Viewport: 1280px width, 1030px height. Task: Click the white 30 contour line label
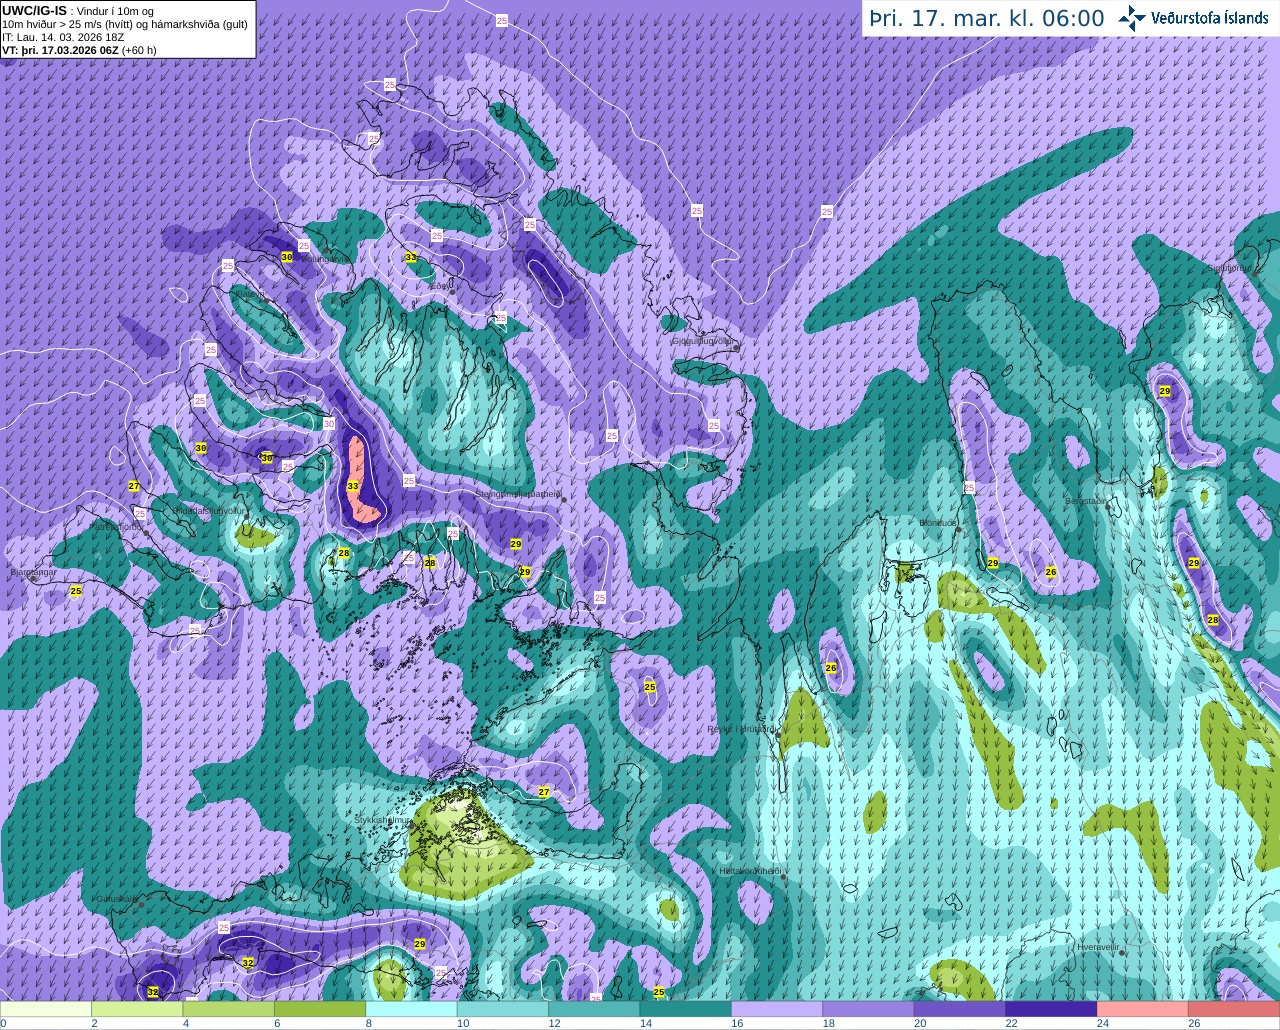(330, 424)
